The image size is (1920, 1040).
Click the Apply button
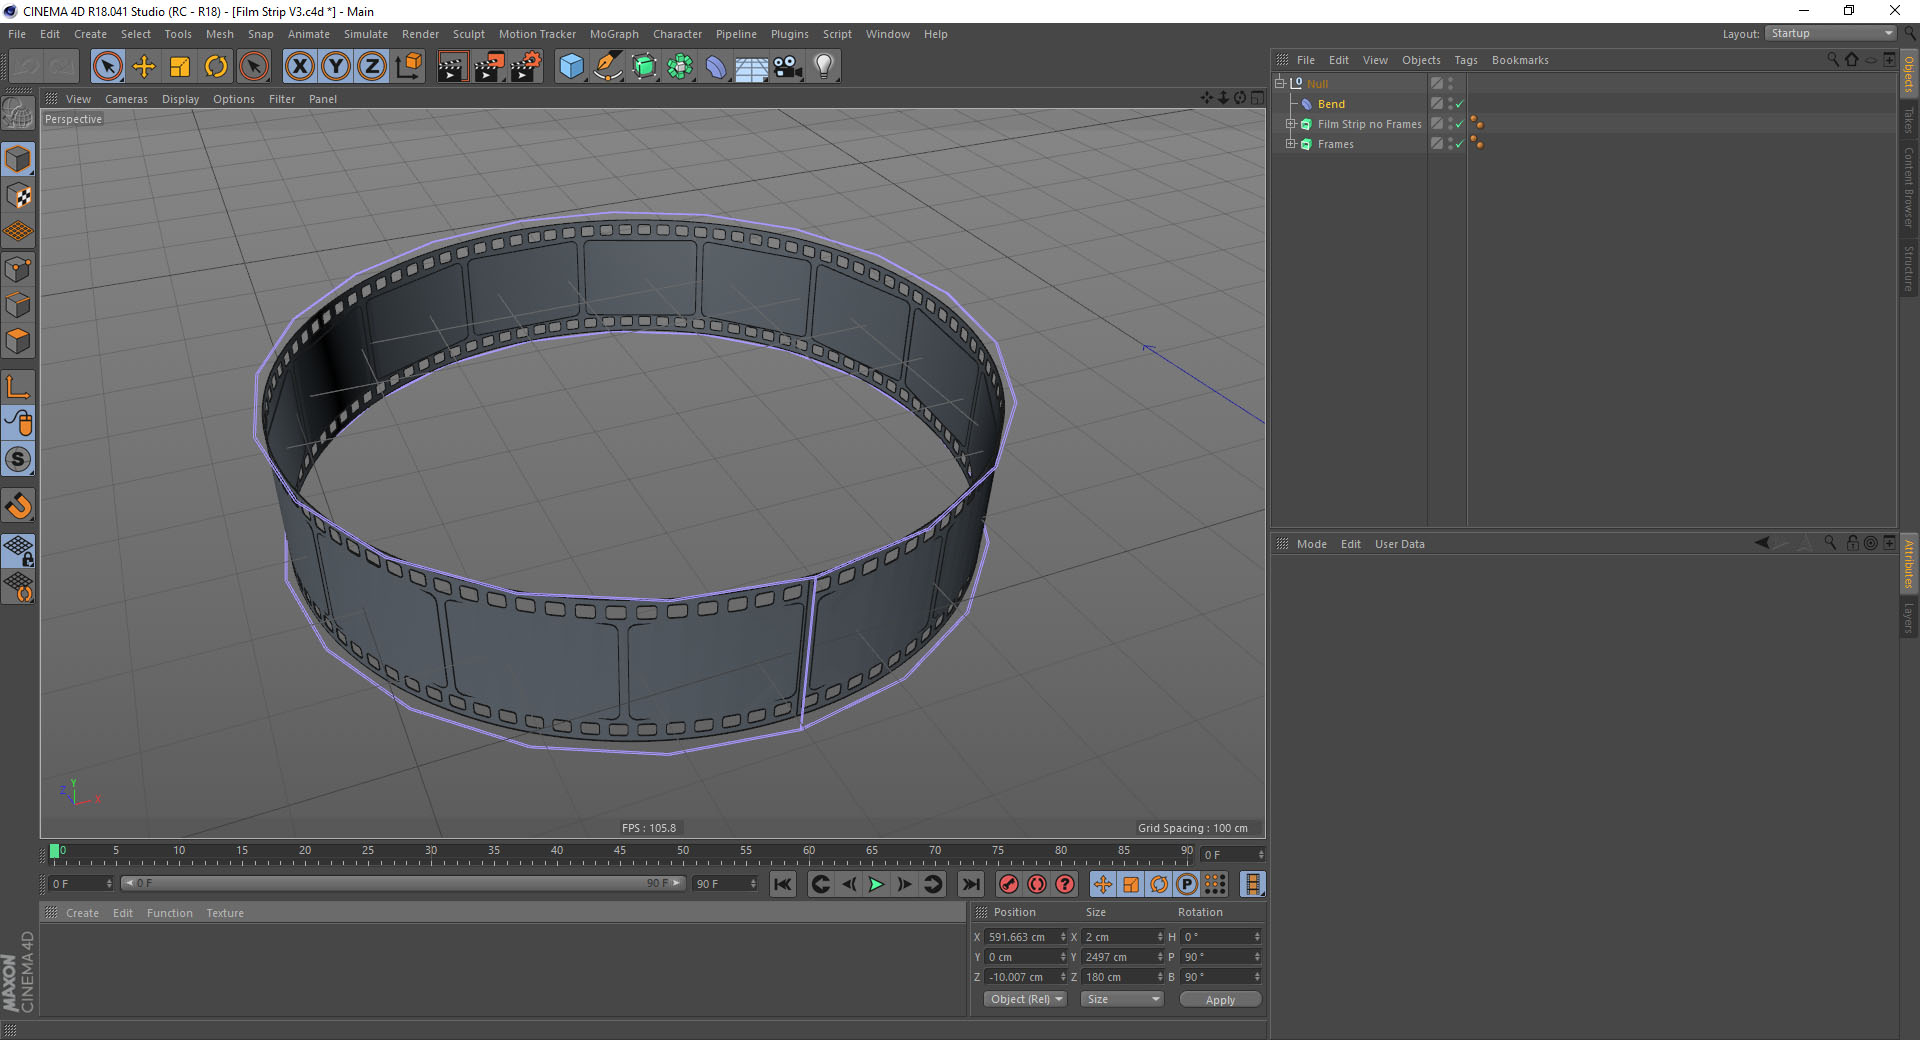[x=1219, y=1000]
